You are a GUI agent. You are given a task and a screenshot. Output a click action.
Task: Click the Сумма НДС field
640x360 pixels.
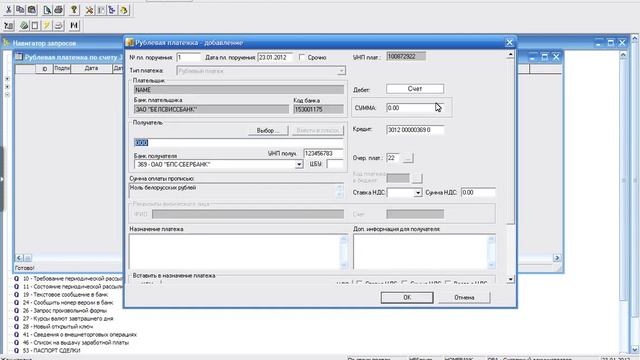click(478, 192)
